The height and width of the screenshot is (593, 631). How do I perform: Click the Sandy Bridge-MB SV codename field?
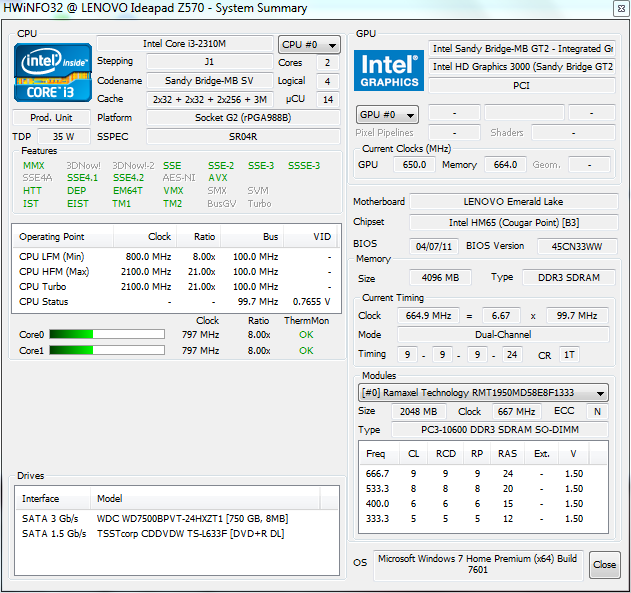(210, 81)
